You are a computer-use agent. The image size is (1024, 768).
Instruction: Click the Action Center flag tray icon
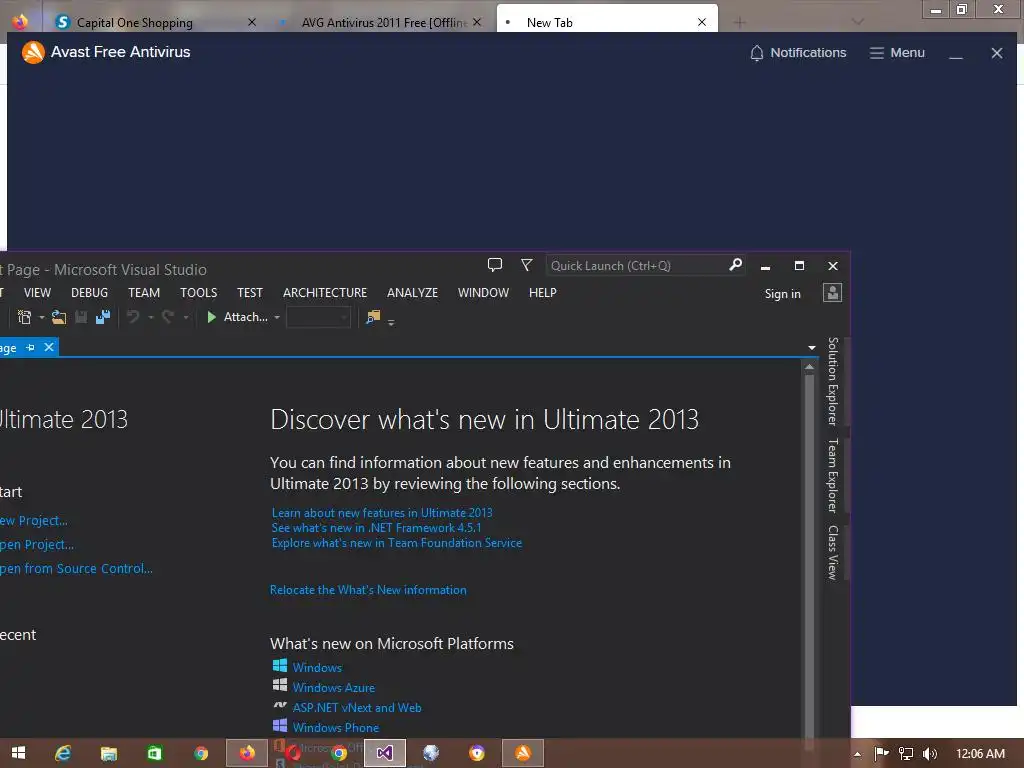pos(881,754)
